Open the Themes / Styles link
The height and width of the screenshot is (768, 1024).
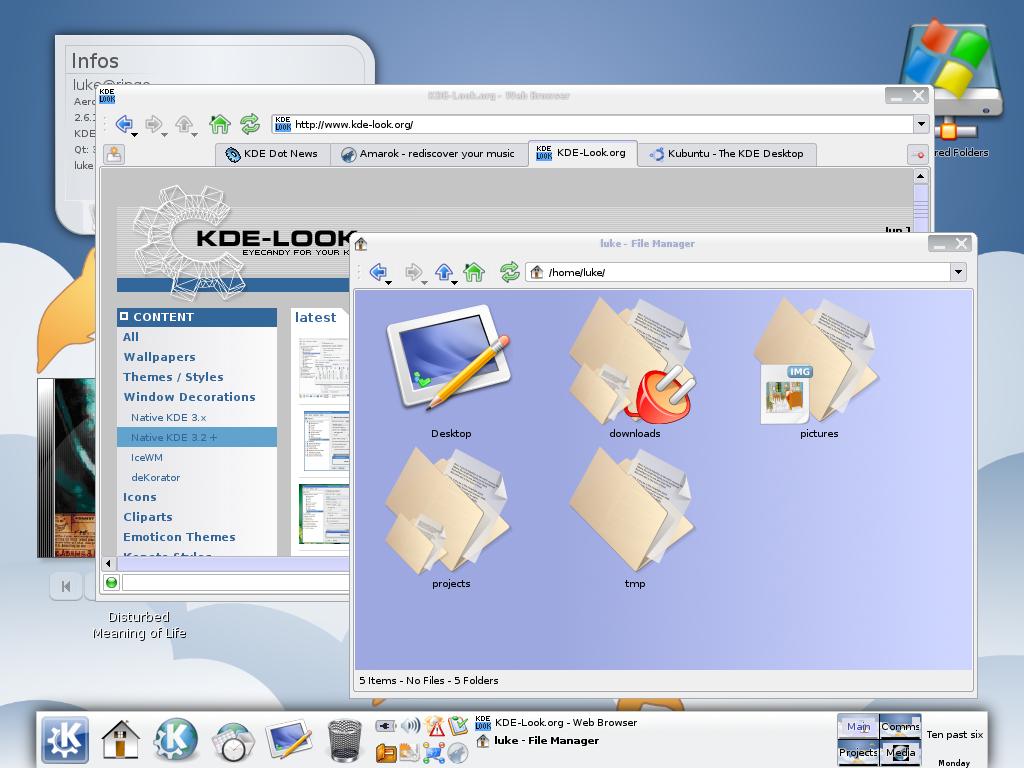(x=173, y=377)
